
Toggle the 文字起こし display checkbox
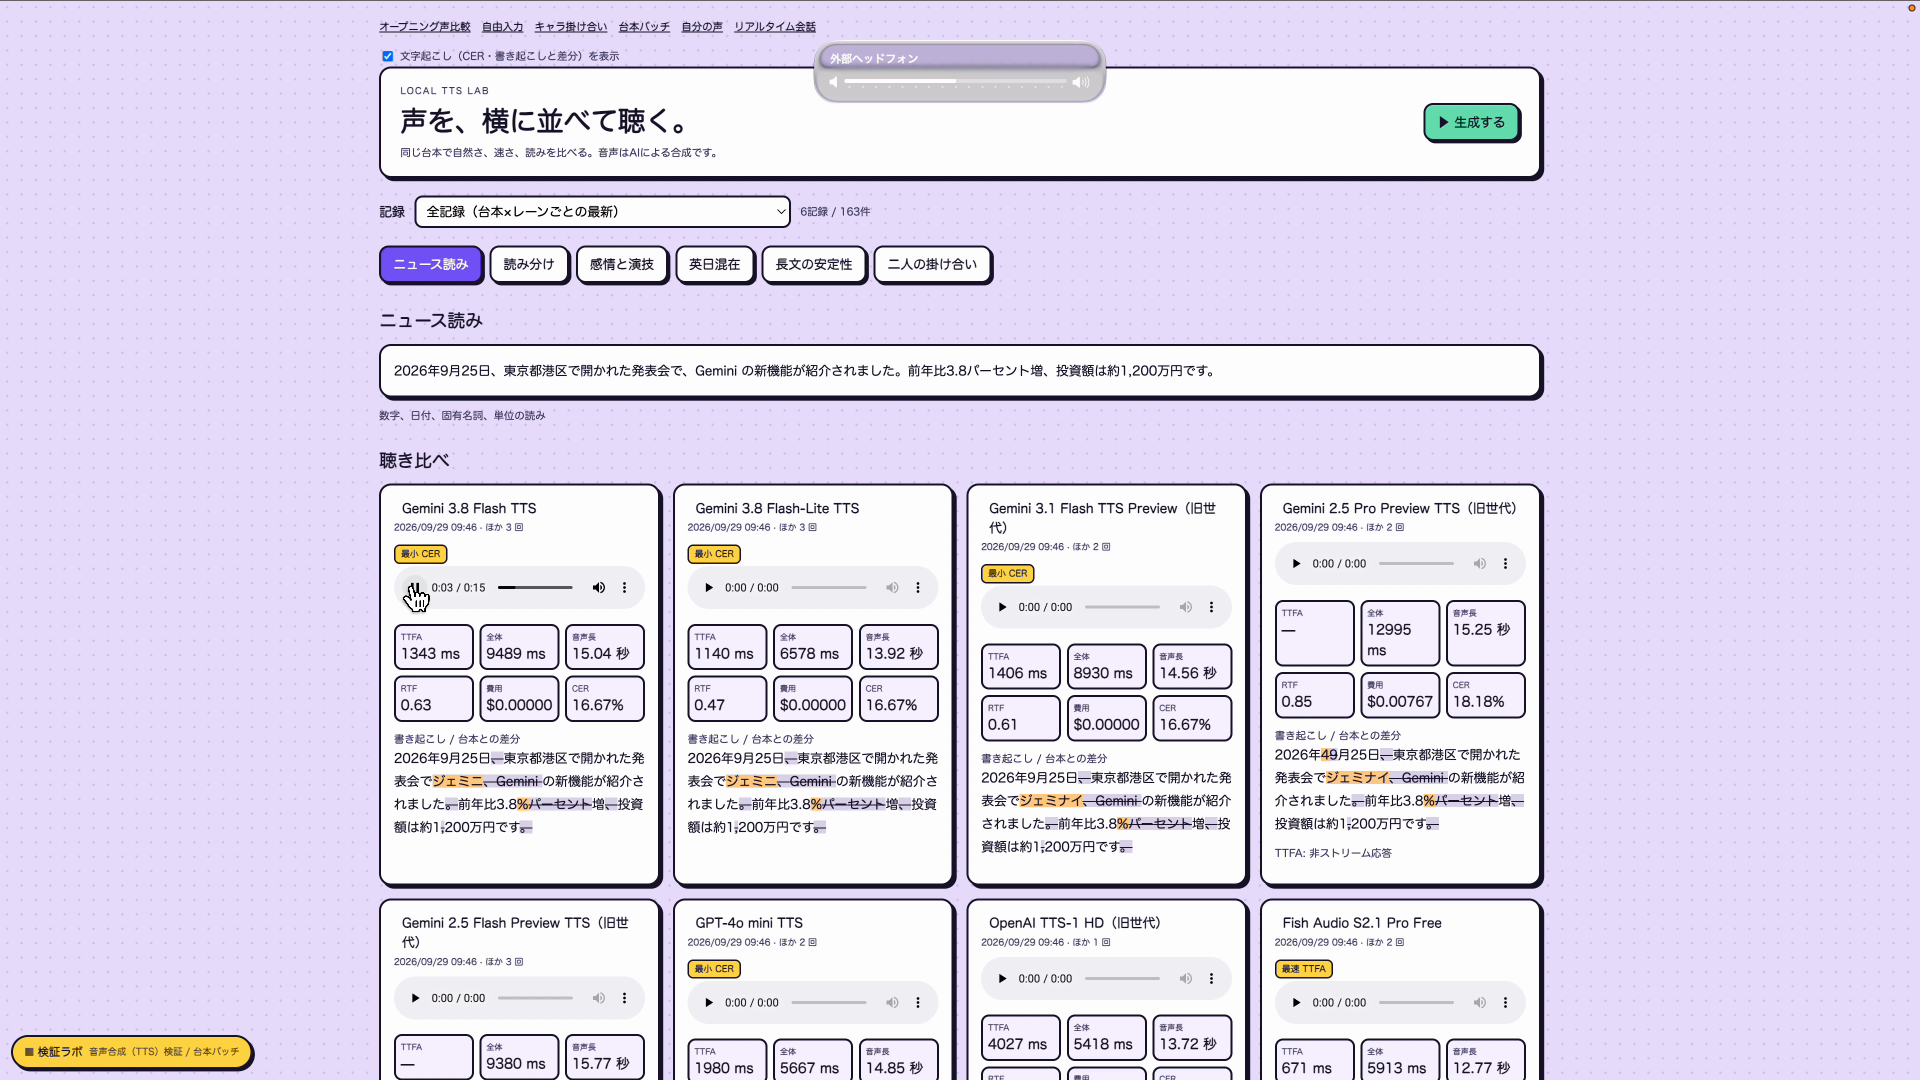tap(388, 57)
